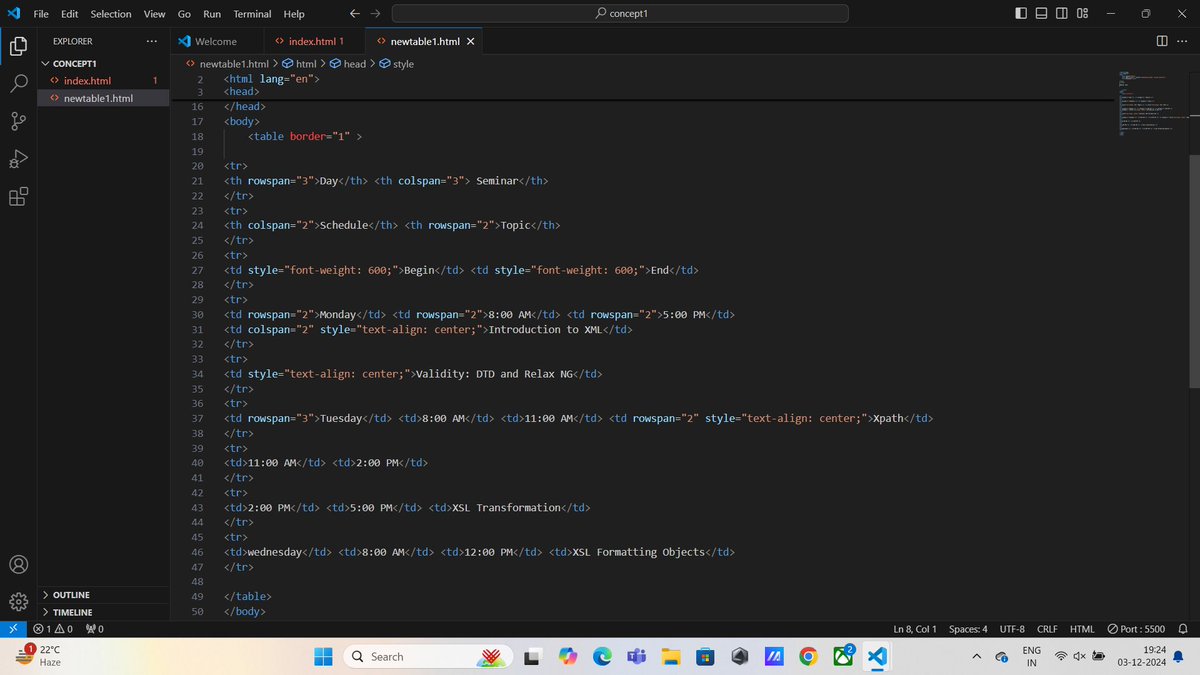This screenshot has height=675, width=1200.
Task: Switch to the index.html tab
Action: click(x=313, y=41)
